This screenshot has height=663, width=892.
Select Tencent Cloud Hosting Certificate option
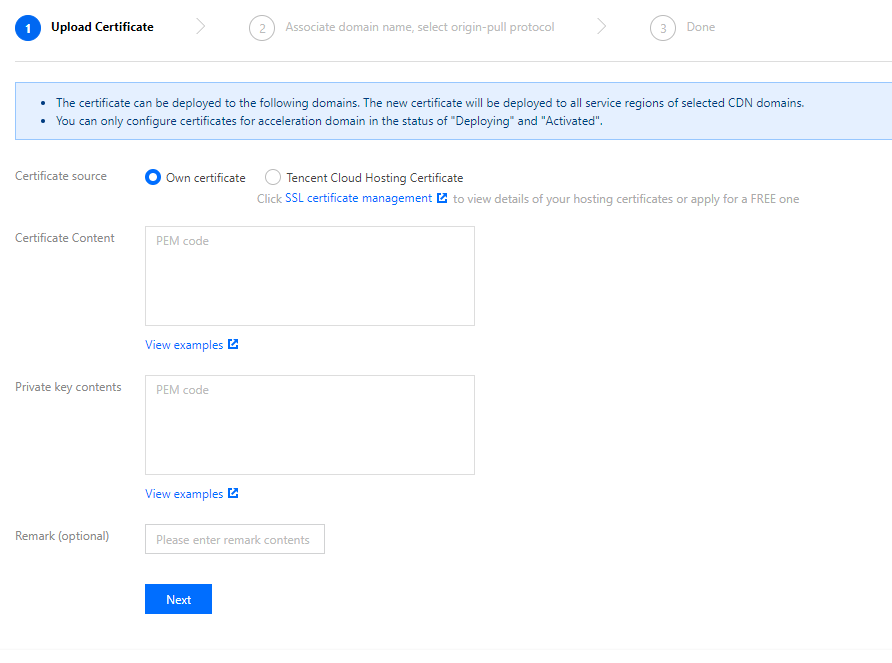pos(273,178)
